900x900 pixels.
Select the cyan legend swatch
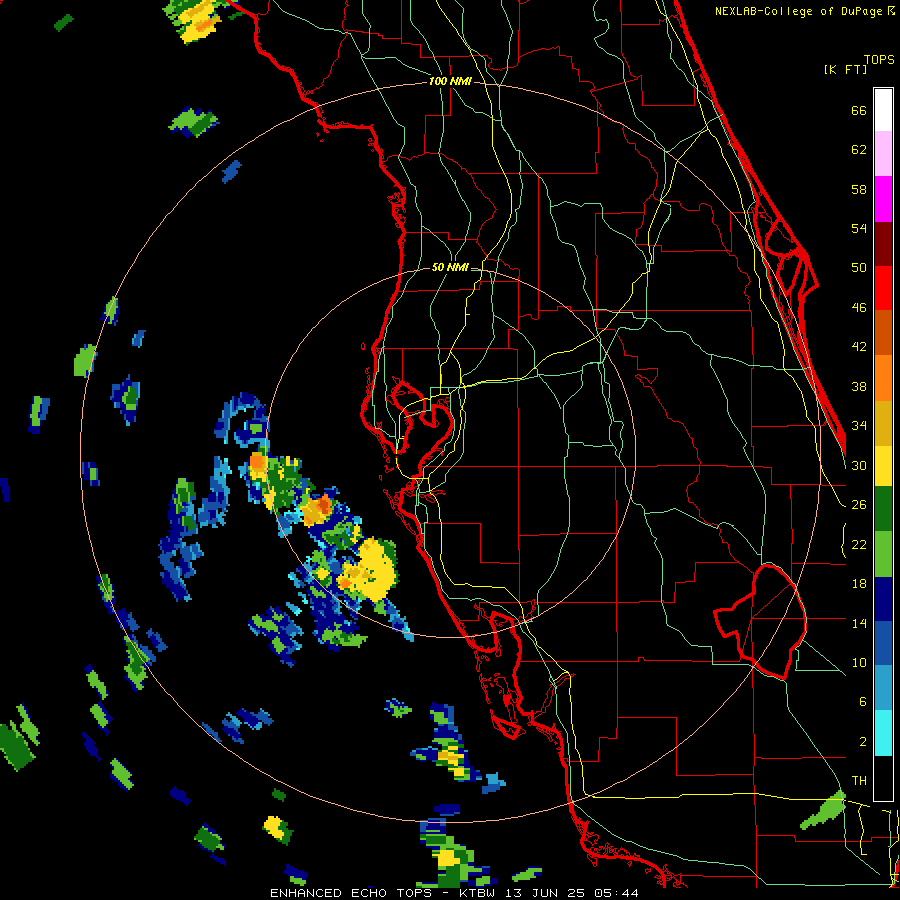point(883,733)
